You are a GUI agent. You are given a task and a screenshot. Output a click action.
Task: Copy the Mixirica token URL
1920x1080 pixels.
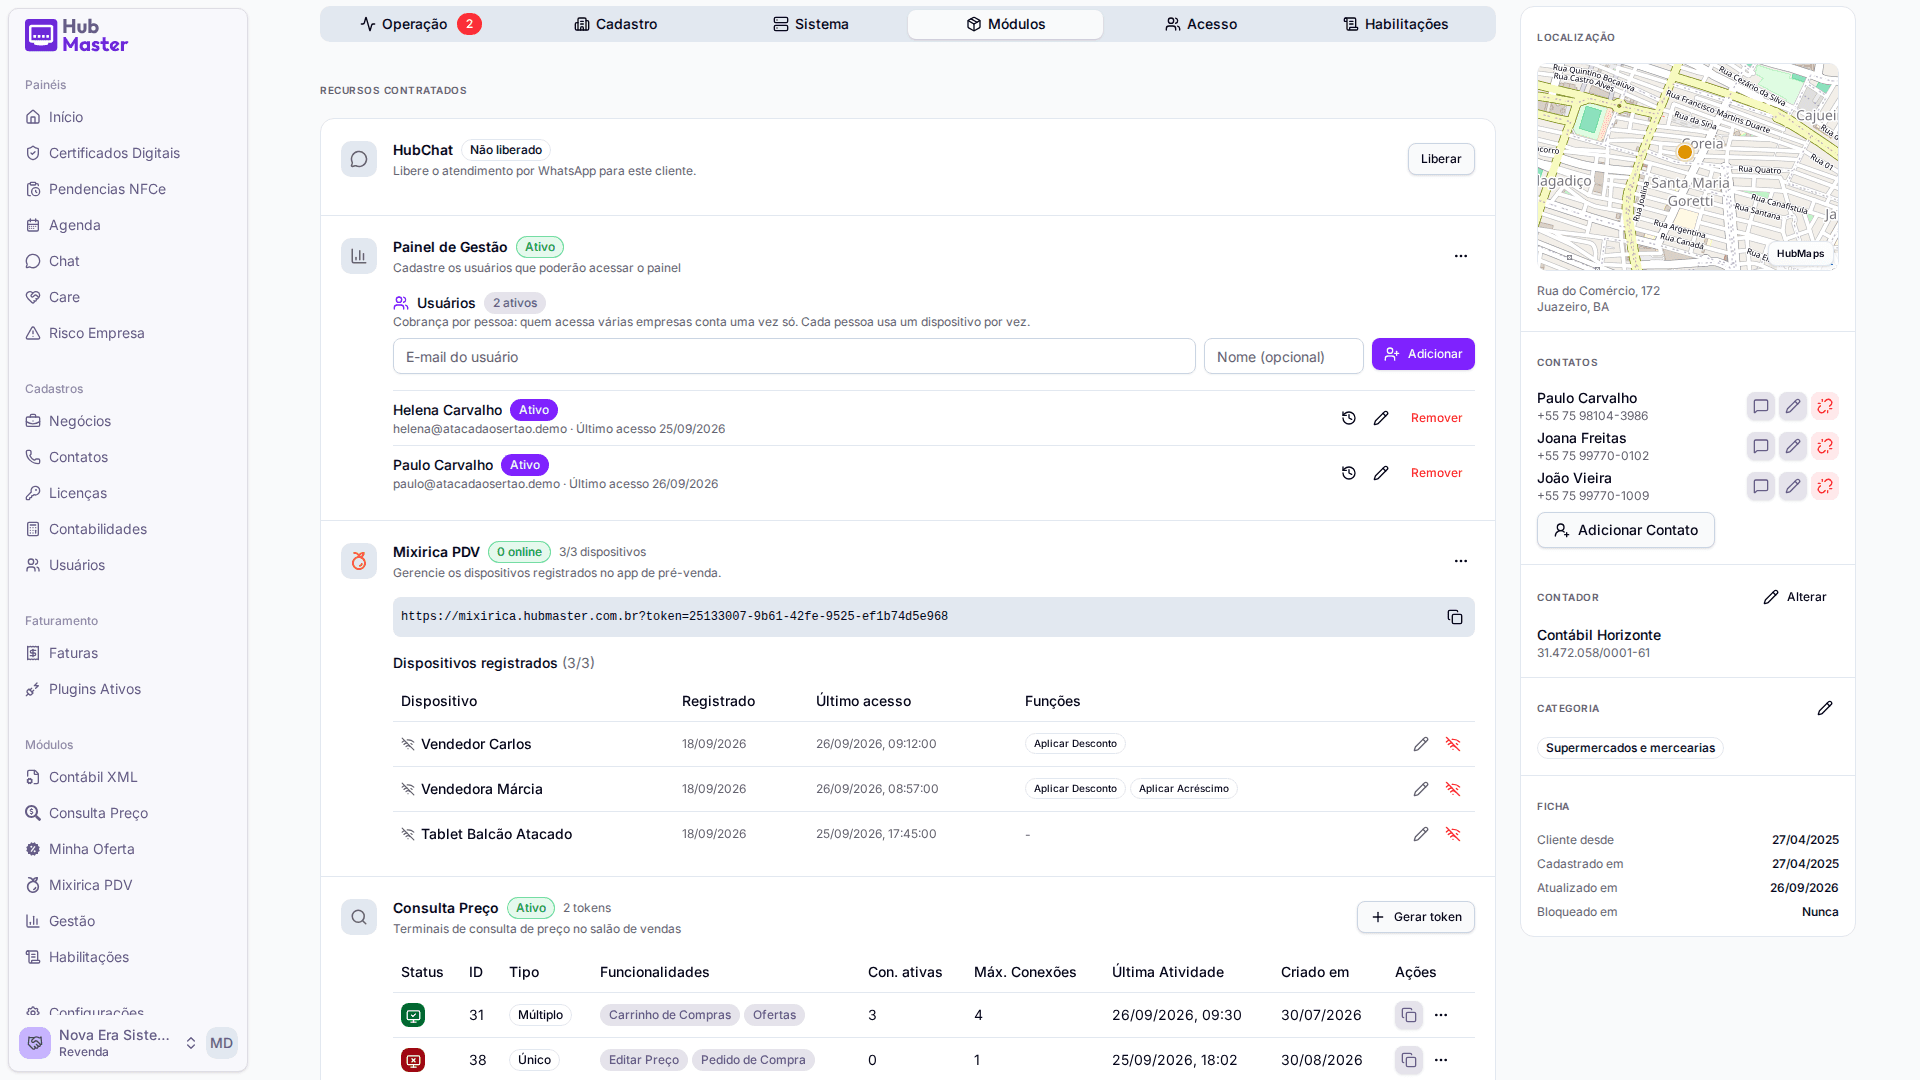pos(1455,617)
